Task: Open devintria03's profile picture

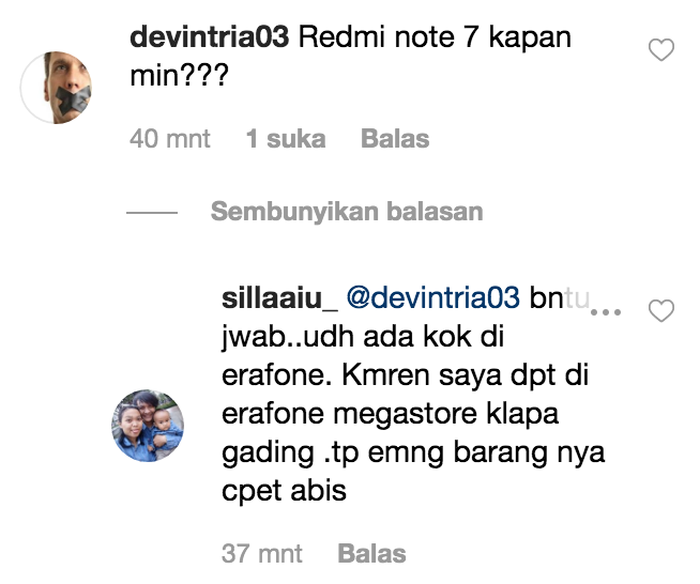Action: [56, 88]
